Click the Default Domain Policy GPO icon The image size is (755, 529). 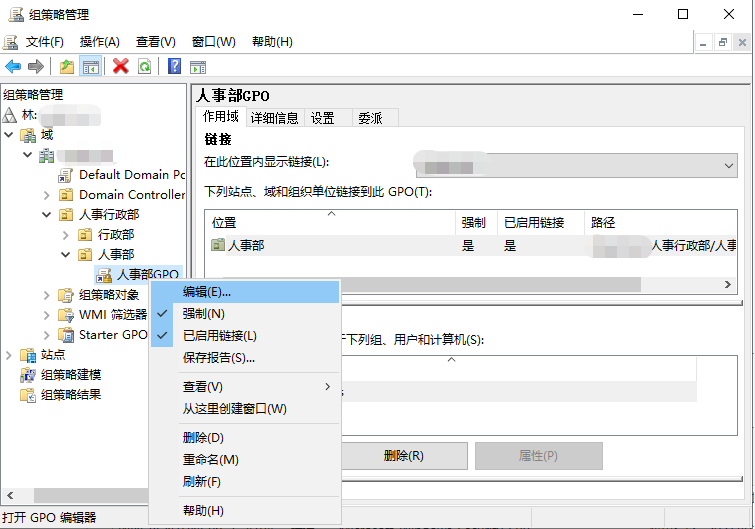(65, 175)
